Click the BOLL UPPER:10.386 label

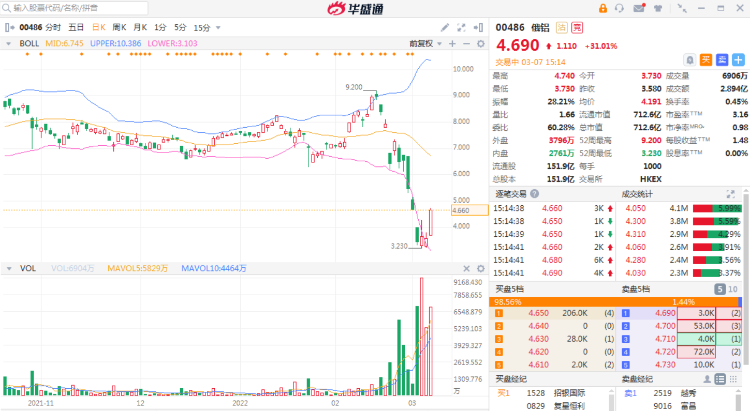point(116,44)
